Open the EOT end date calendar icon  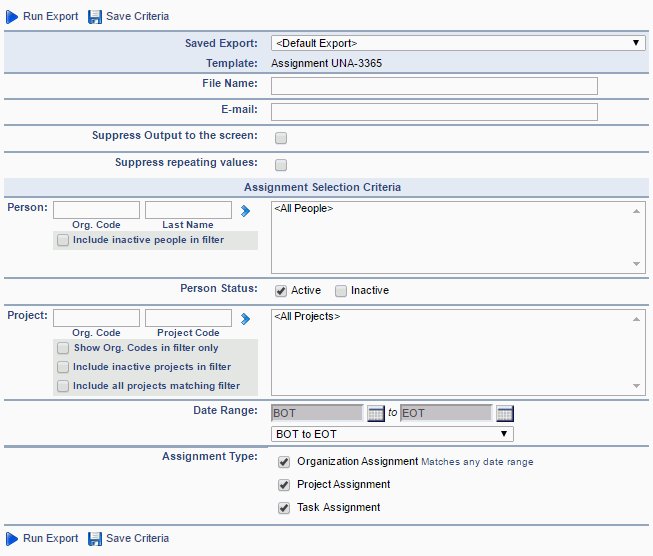coord(505,413)
